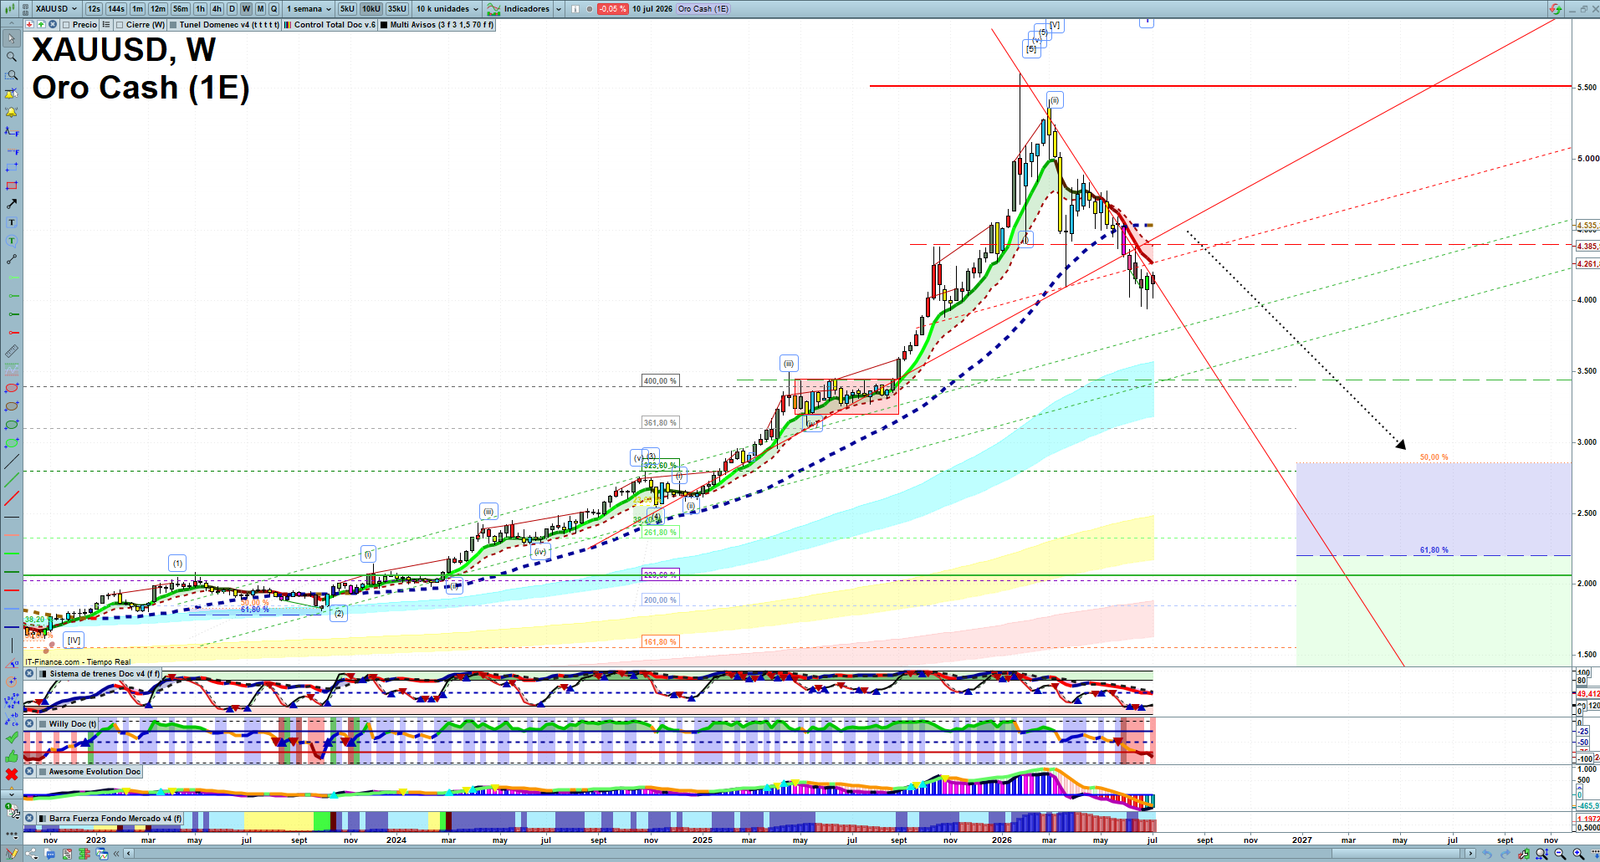This screenshot has height=862, width=1600.
Task: Select the red ellipse drawing tool
Action: (x=11, y=388)
